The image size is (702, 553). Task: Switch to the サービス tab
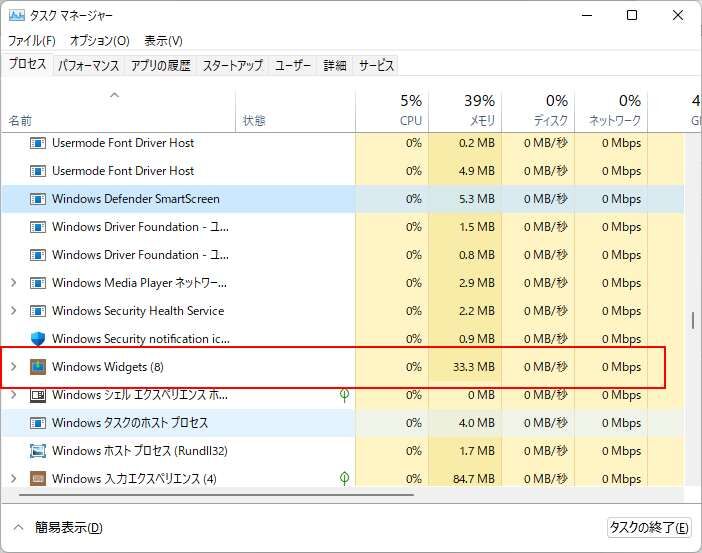(x=377, y=66)
